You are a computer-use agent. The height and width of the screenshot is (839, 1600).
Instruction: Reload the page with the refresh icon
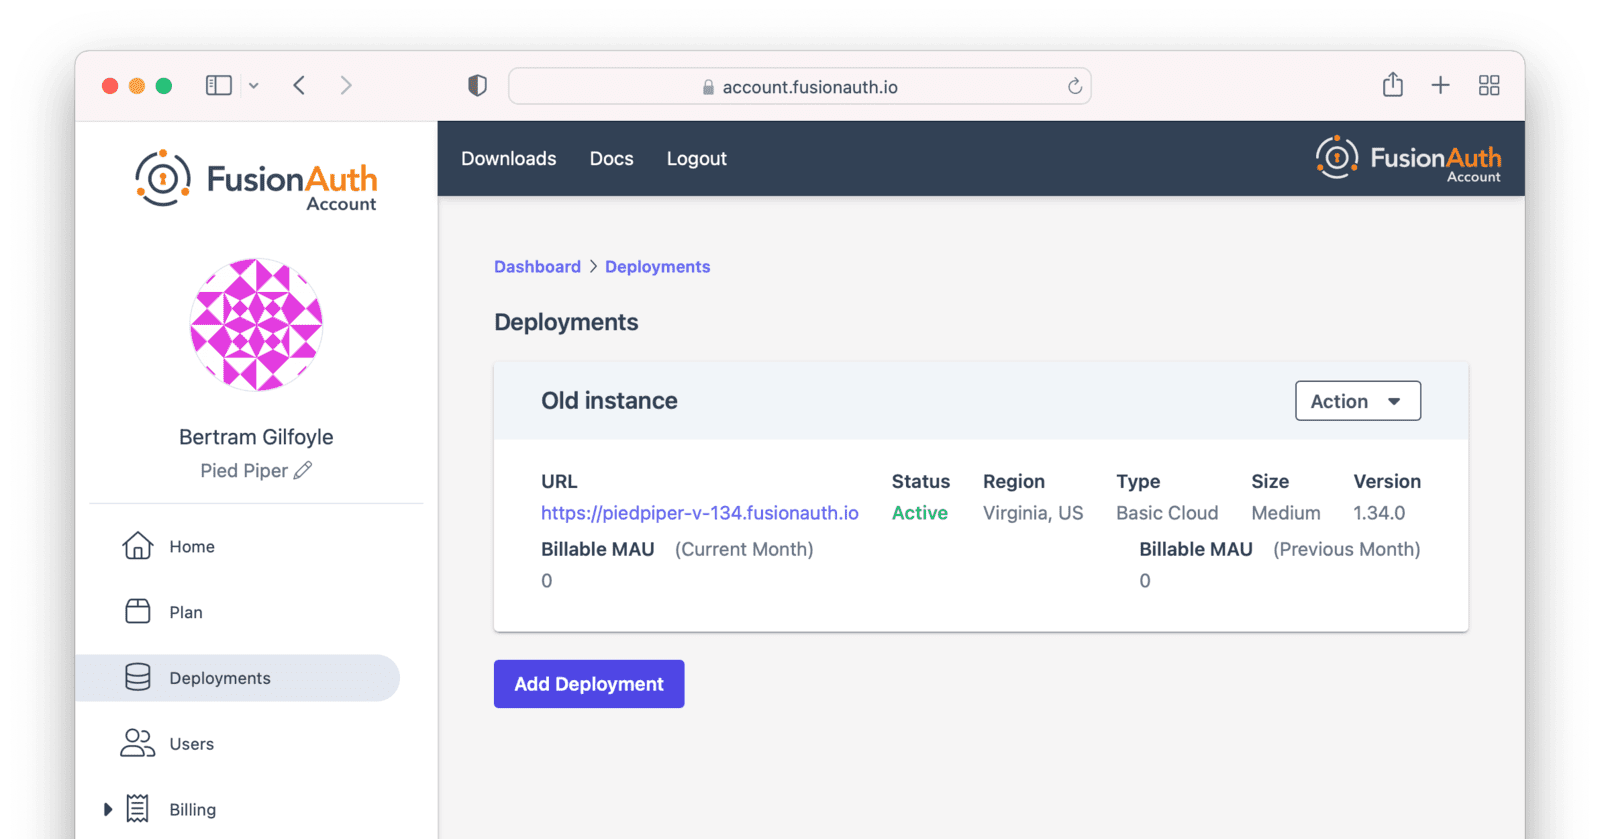[x=1075, y=86]
